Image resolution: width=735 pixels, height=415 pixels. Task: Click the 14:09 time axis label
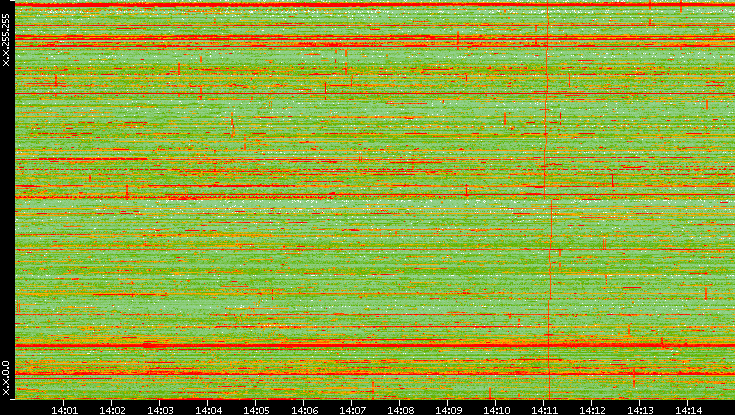click(x=448, y=410)
